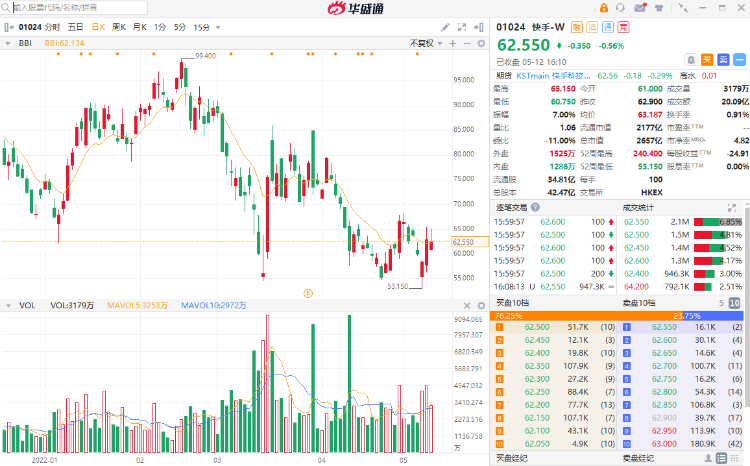Select the 1分 one-minute chart tab
The width and height of the screenshot is (750, 466).
pyautogui.click(x=160, y=27)
